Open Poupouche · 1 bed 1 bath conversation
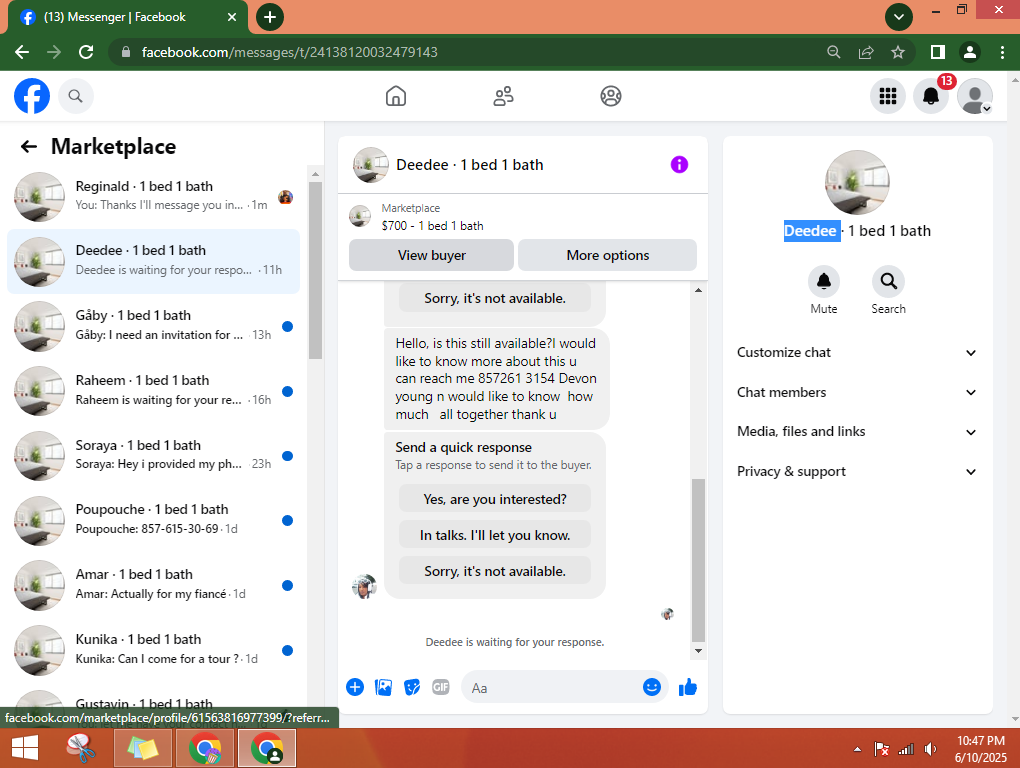This screenshot has width=1020, height=768. point(154,520)
